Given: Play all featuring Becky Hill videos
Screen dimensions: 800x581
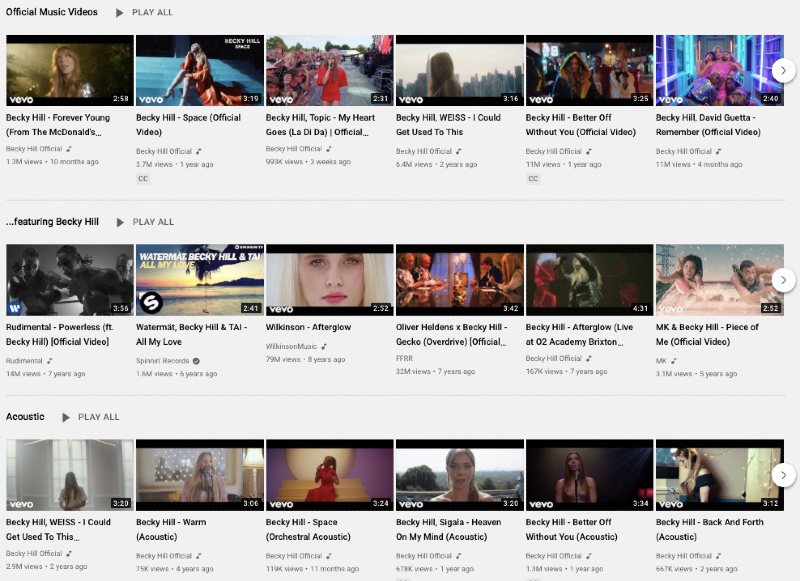Looking at the screenshot, I should coord(145,222).
